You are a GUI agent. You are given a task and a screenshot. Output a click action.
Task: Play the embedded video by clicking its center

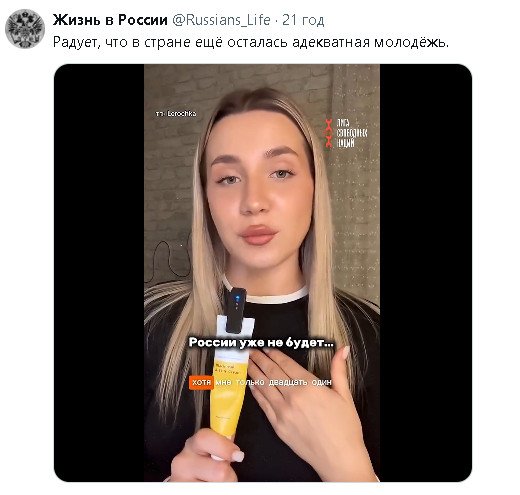[x=263, y=273]
